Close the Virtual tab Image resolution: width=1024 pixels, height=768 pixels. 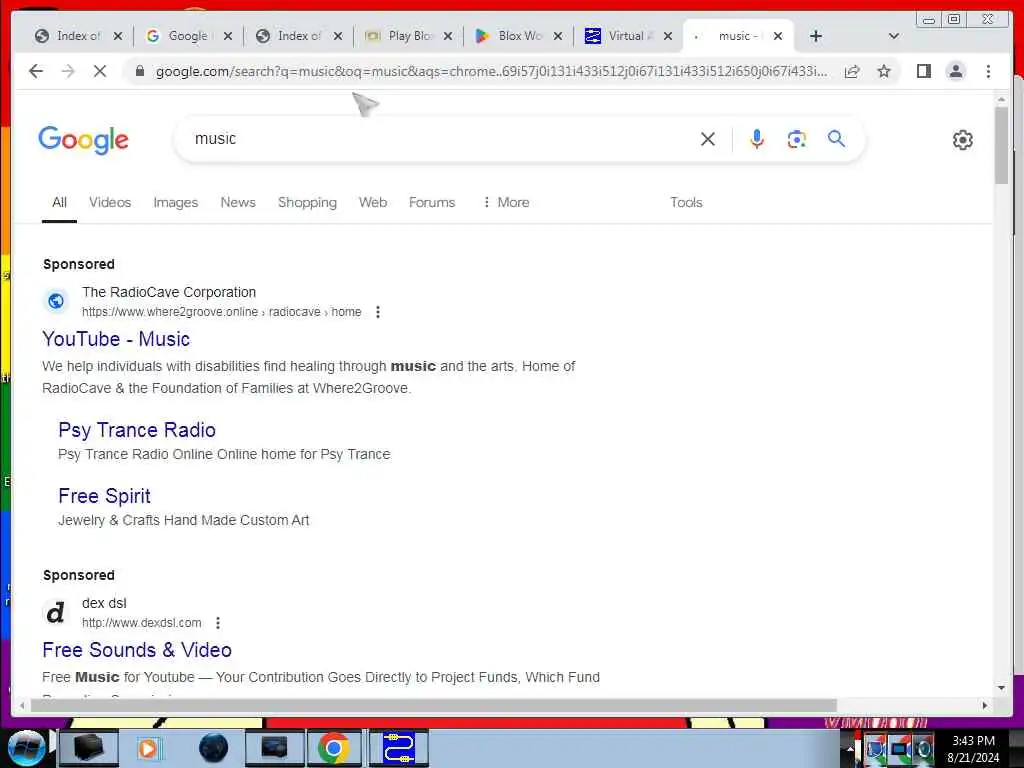point(667,36)
